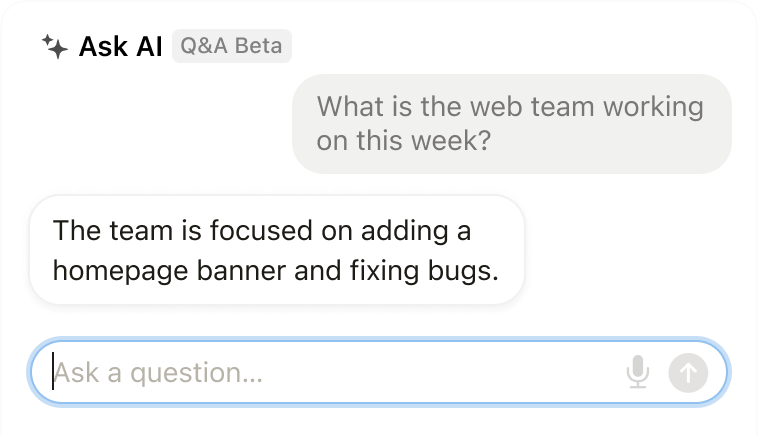
Task: Click the word "focused" in the AI response
Action: pos(262,231)
